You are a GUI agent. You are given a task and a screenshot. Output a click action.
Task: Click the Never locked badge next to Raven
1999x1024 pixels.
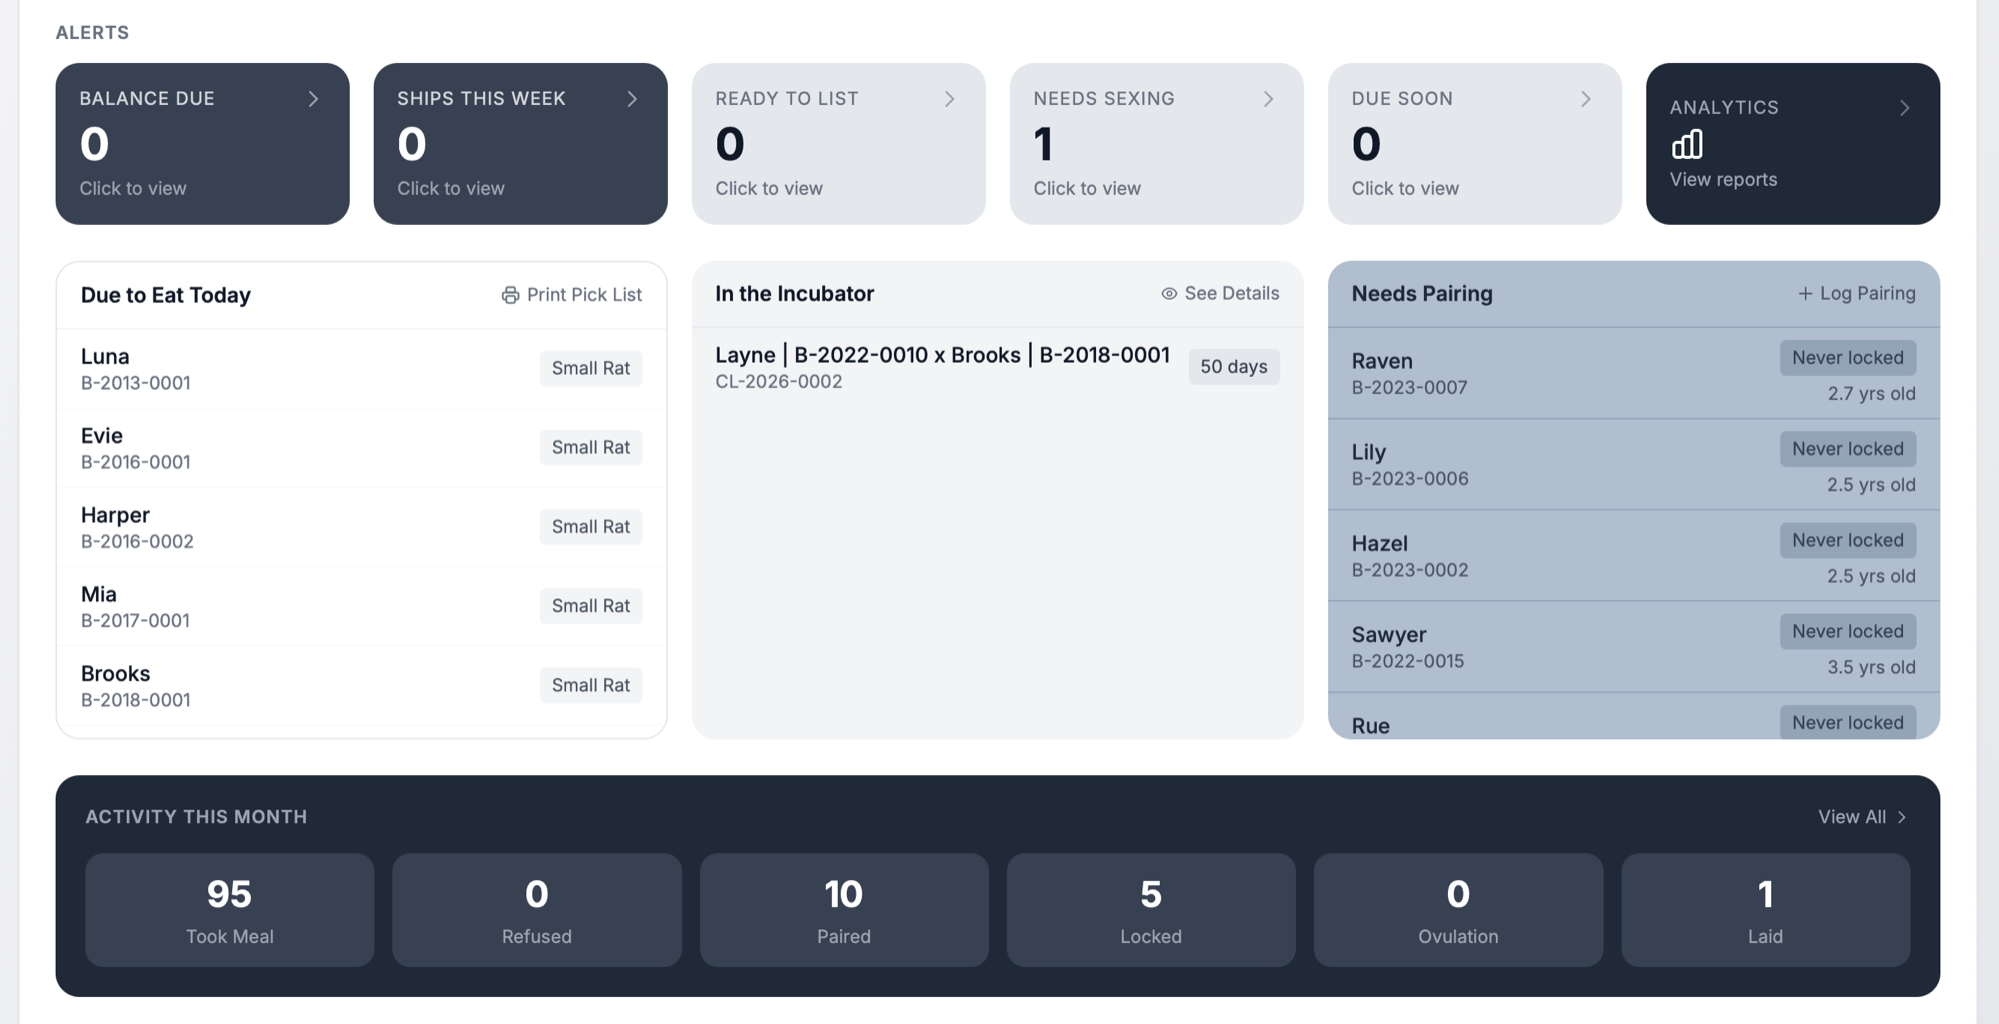point(1848,357)
